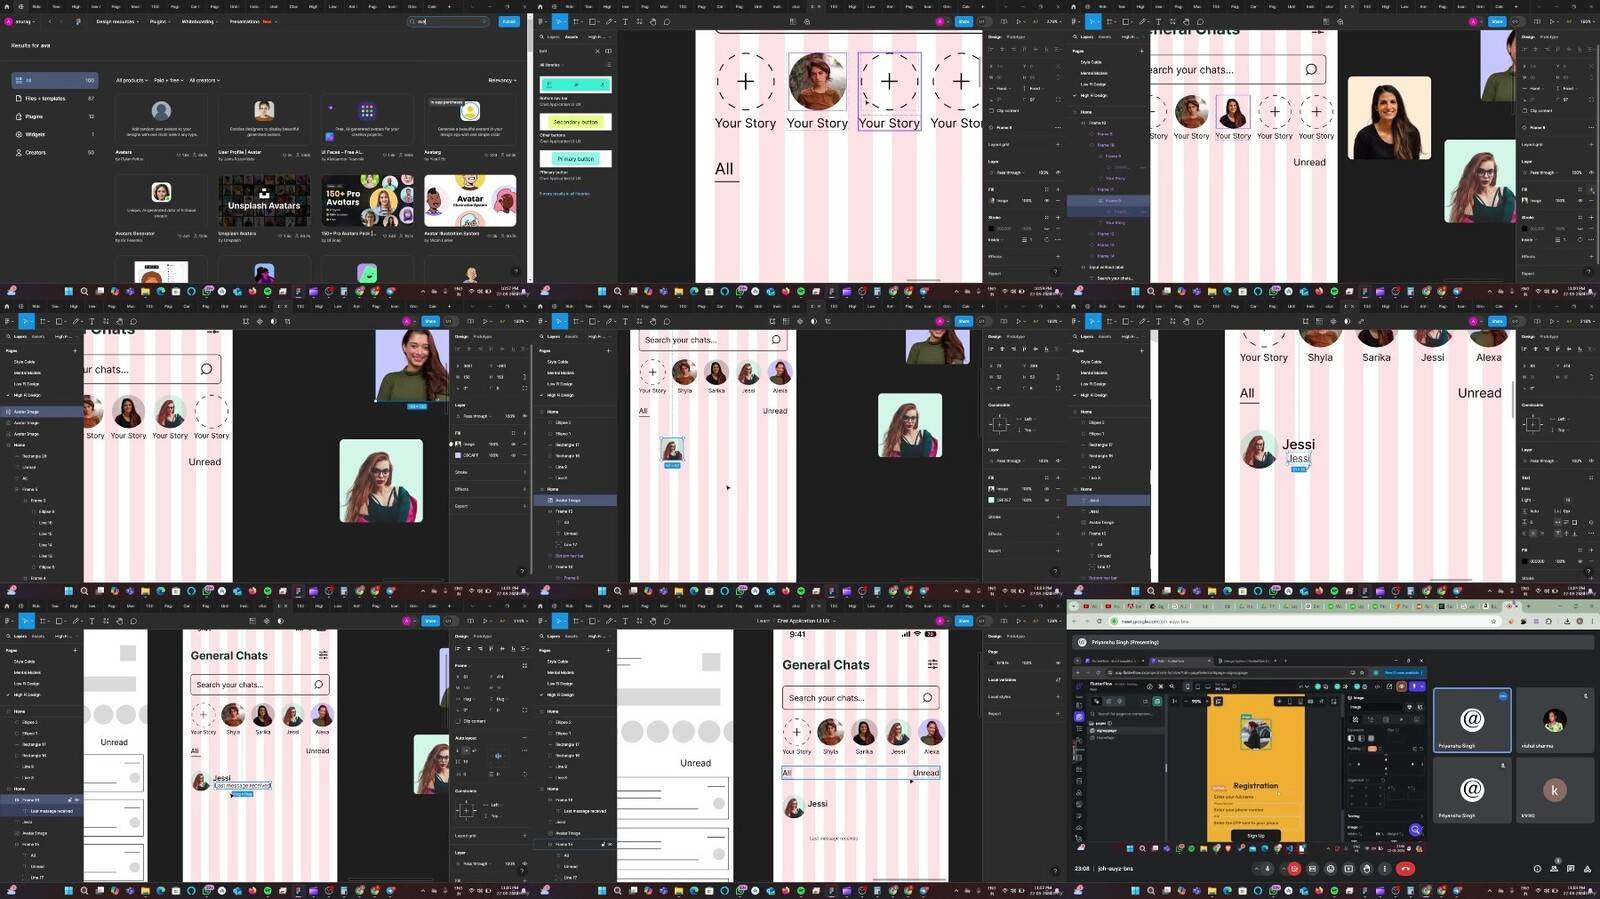
Task: Open Resources tool in the Assets panel screen
Action: click(639, 22)
